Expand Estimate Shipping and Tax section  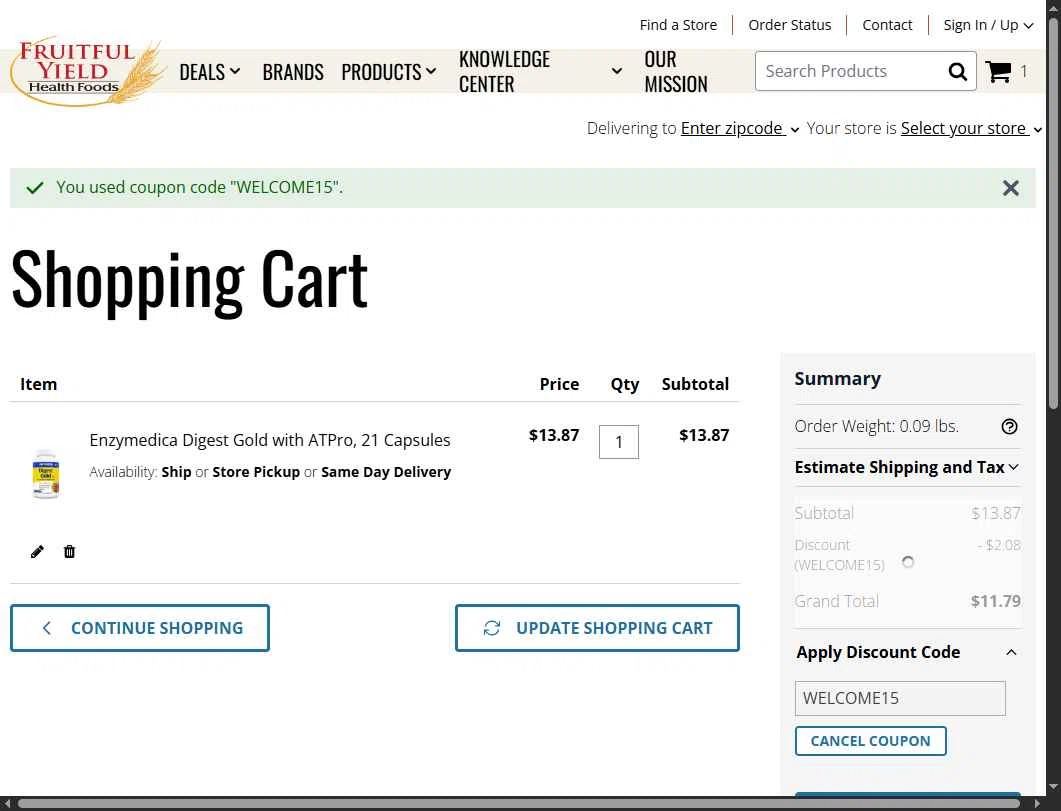(x=906, y=467)
